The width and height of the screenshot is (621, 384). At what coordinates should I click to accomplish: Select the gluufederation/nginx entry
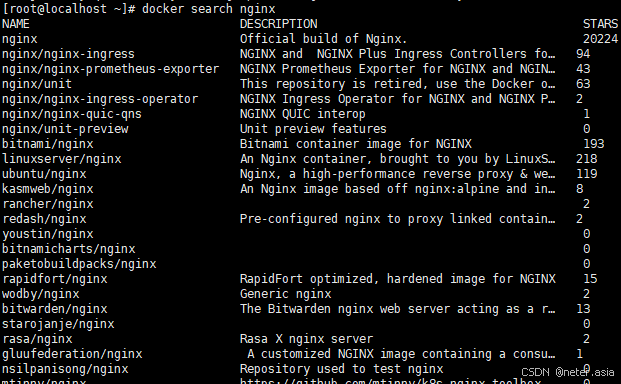tap(72, 354)
